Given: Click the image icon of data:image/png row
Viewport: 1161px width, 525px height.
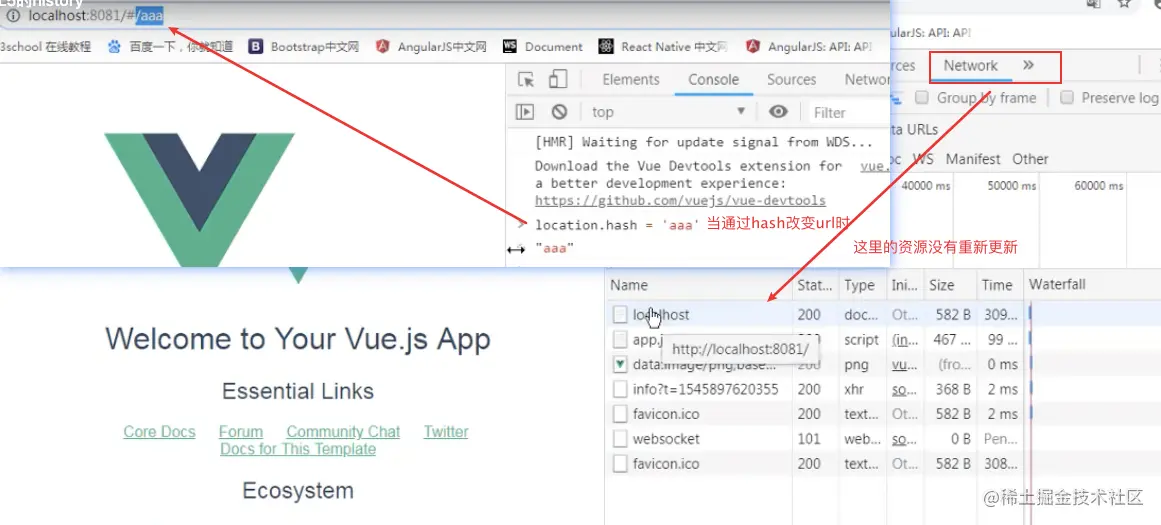Looking at the screenshot, I should click(x=620, y=365).
